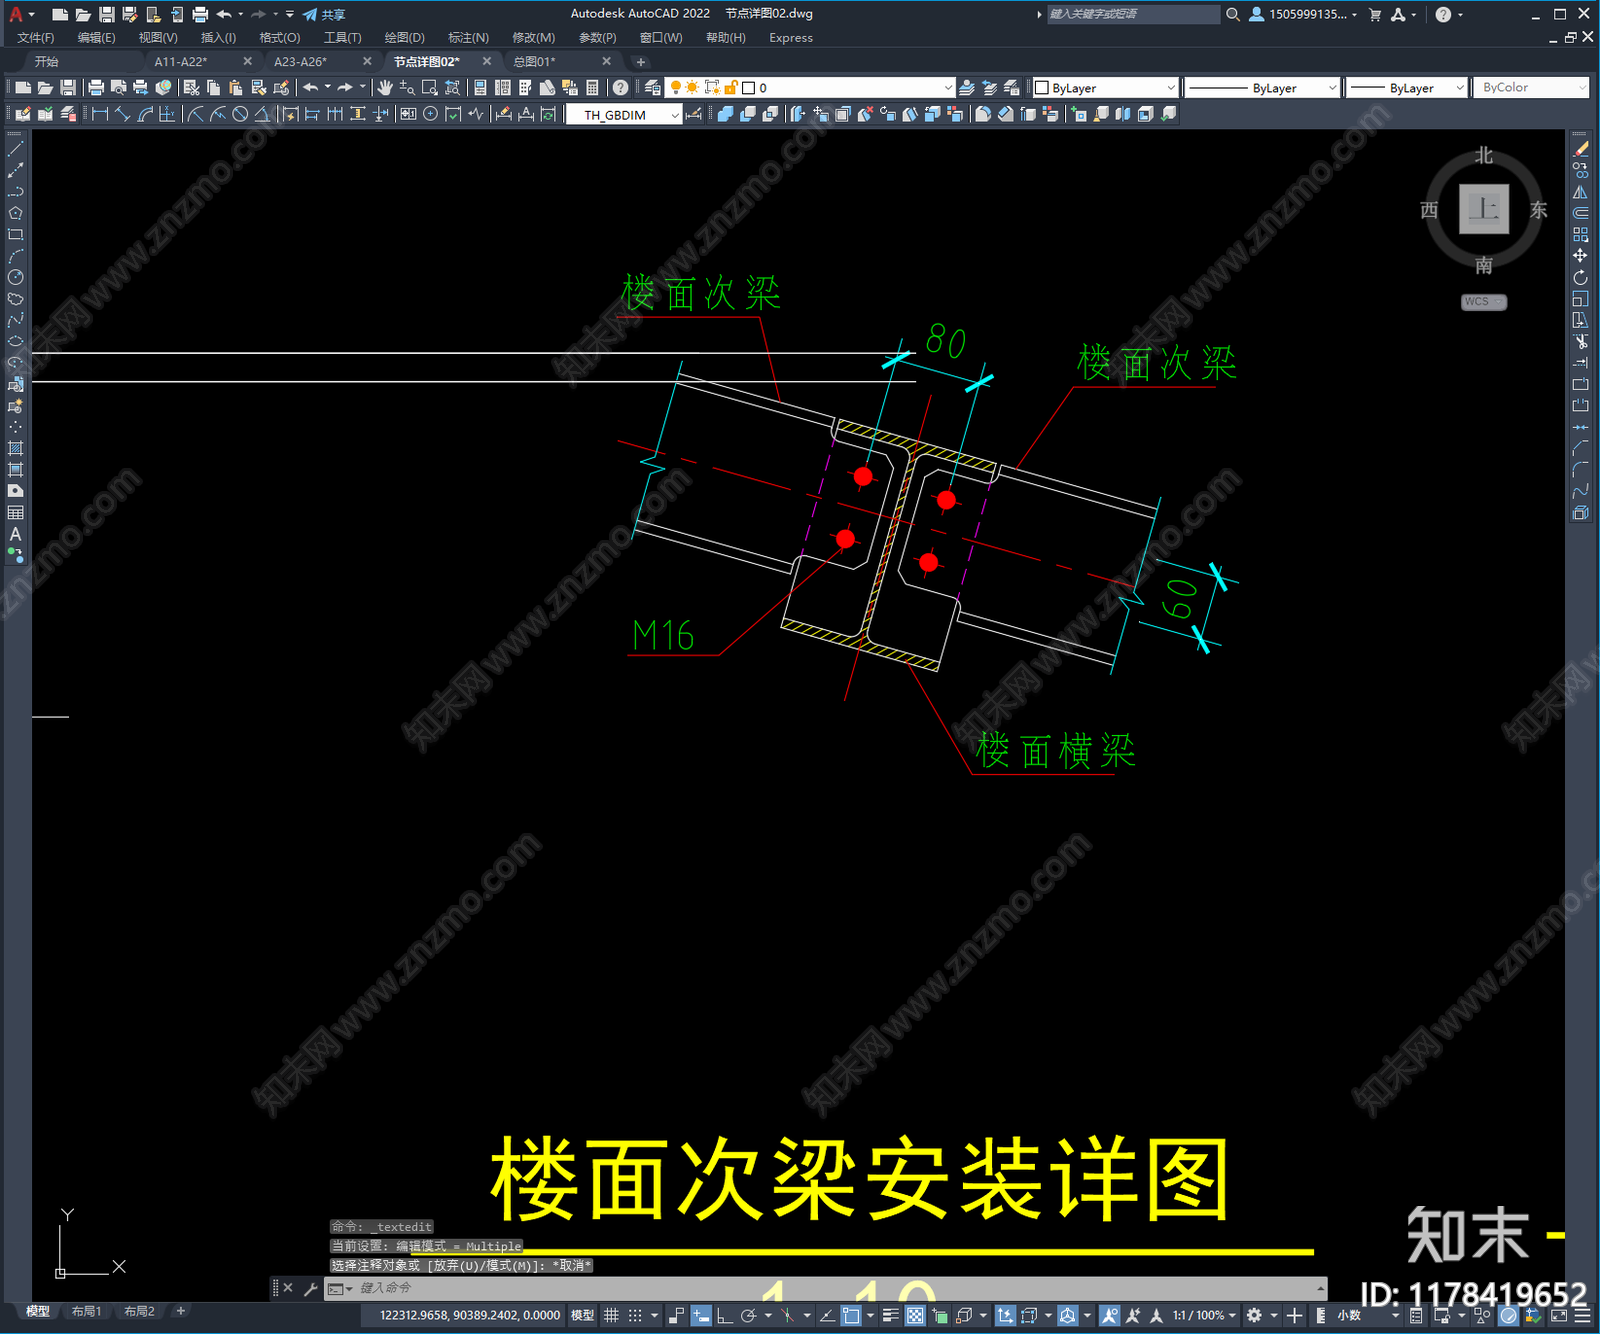1600x1334 pixels.
Task: Select the Polygon tool in the left toolbar
Action: [15, 213]
